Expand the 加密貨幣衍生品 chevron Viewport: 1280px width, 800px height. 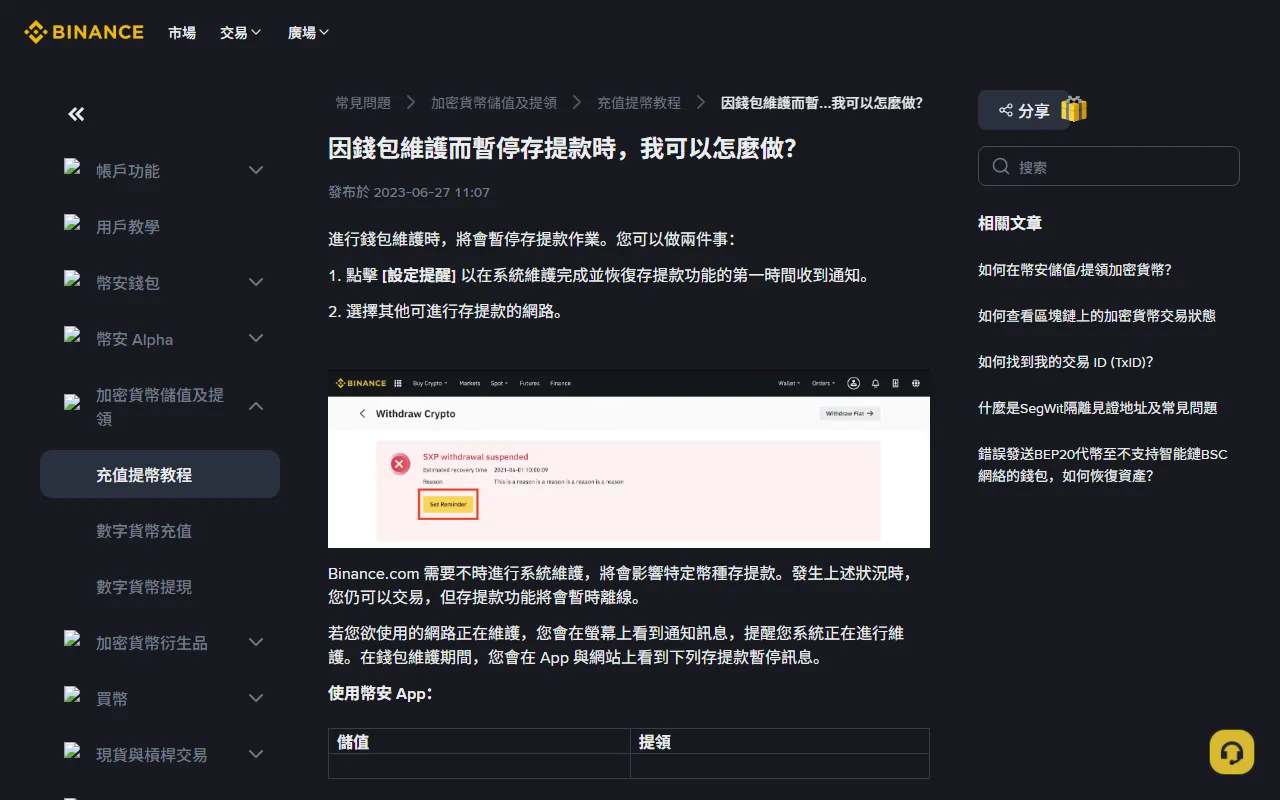[256, 643]
